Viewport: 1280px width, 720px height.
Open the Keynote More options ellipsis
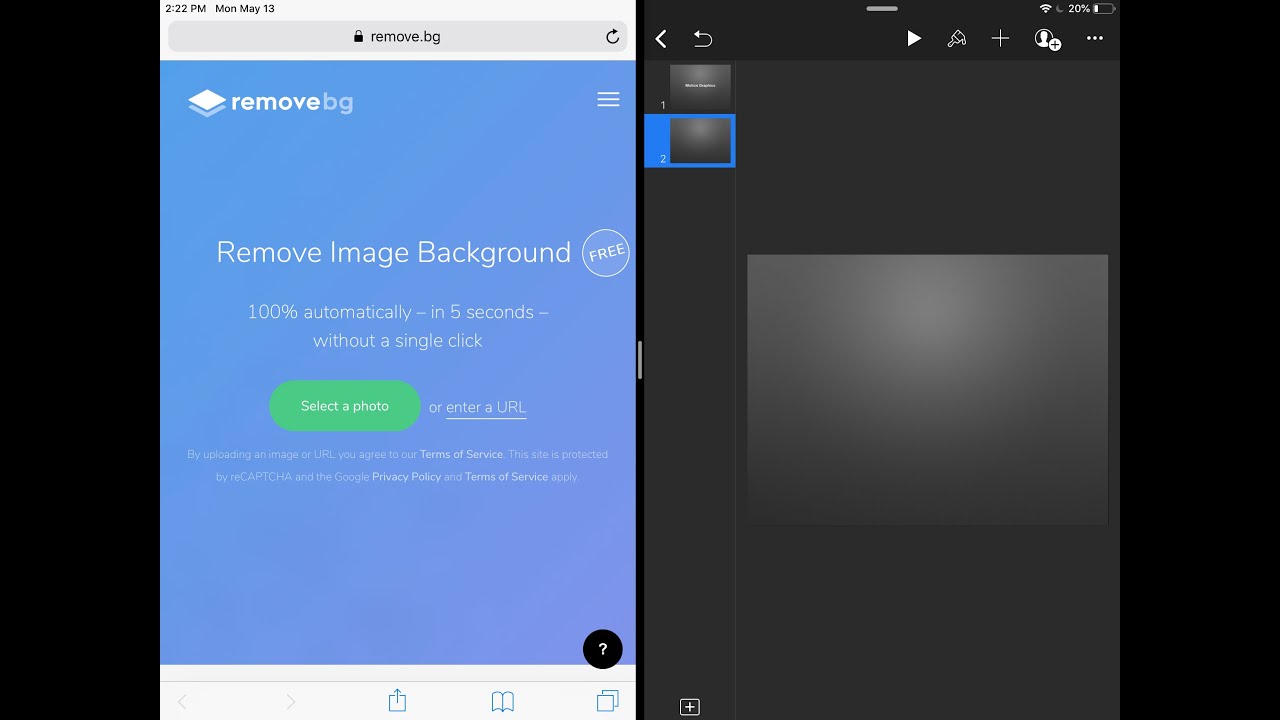[1095, 39]
